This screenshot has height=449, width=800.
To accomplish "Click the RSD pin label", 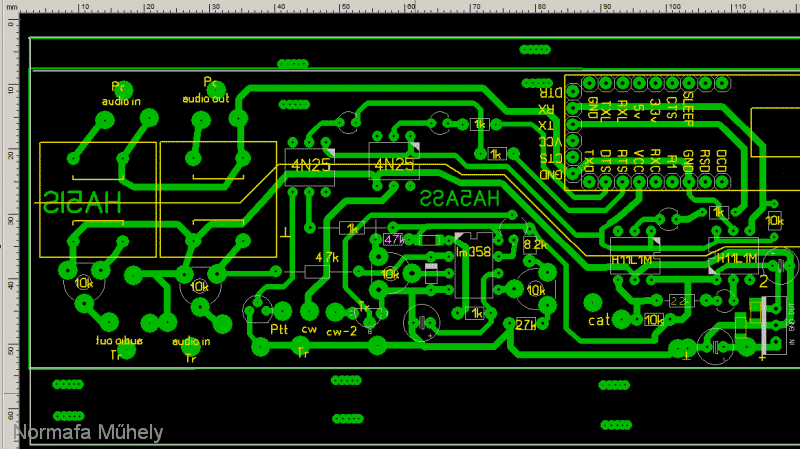I will pyautogui.click(x=705, y=161).
